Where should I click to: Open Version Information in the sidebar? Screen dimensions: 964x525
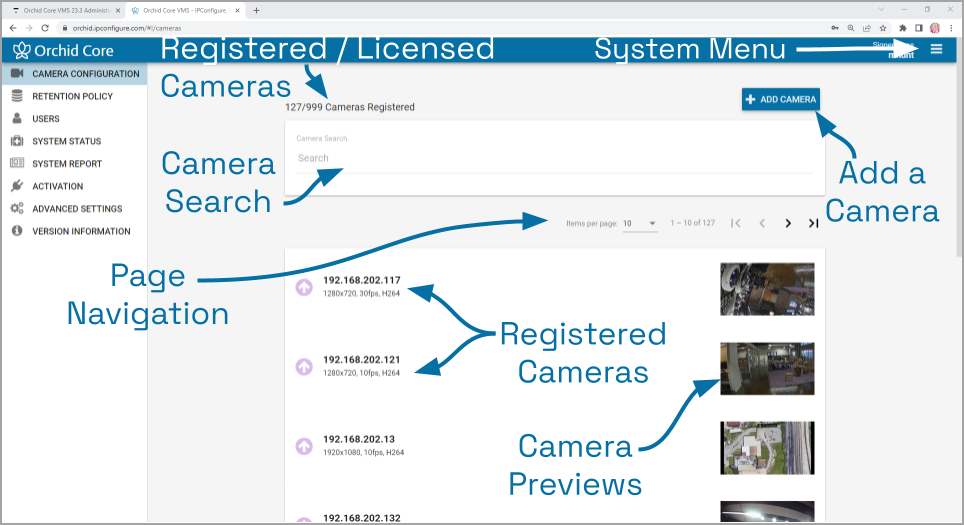pos(74,231)
